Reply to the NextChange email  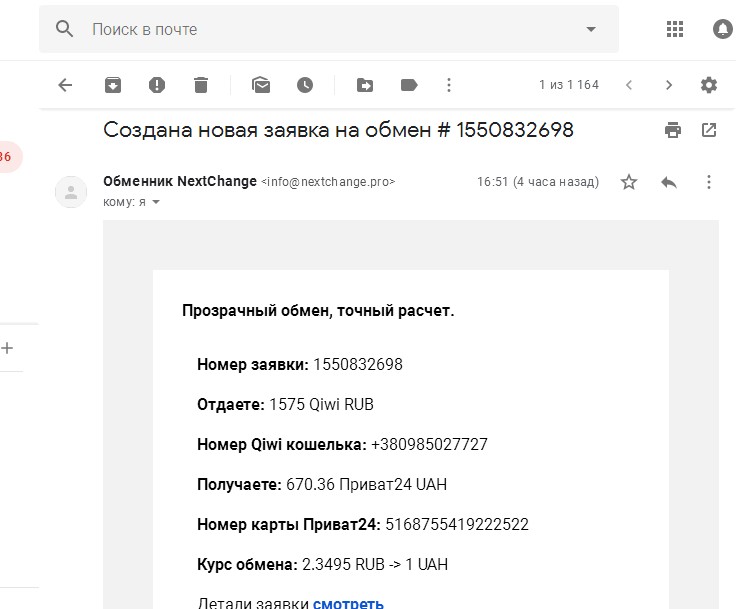tap(669, 182)
